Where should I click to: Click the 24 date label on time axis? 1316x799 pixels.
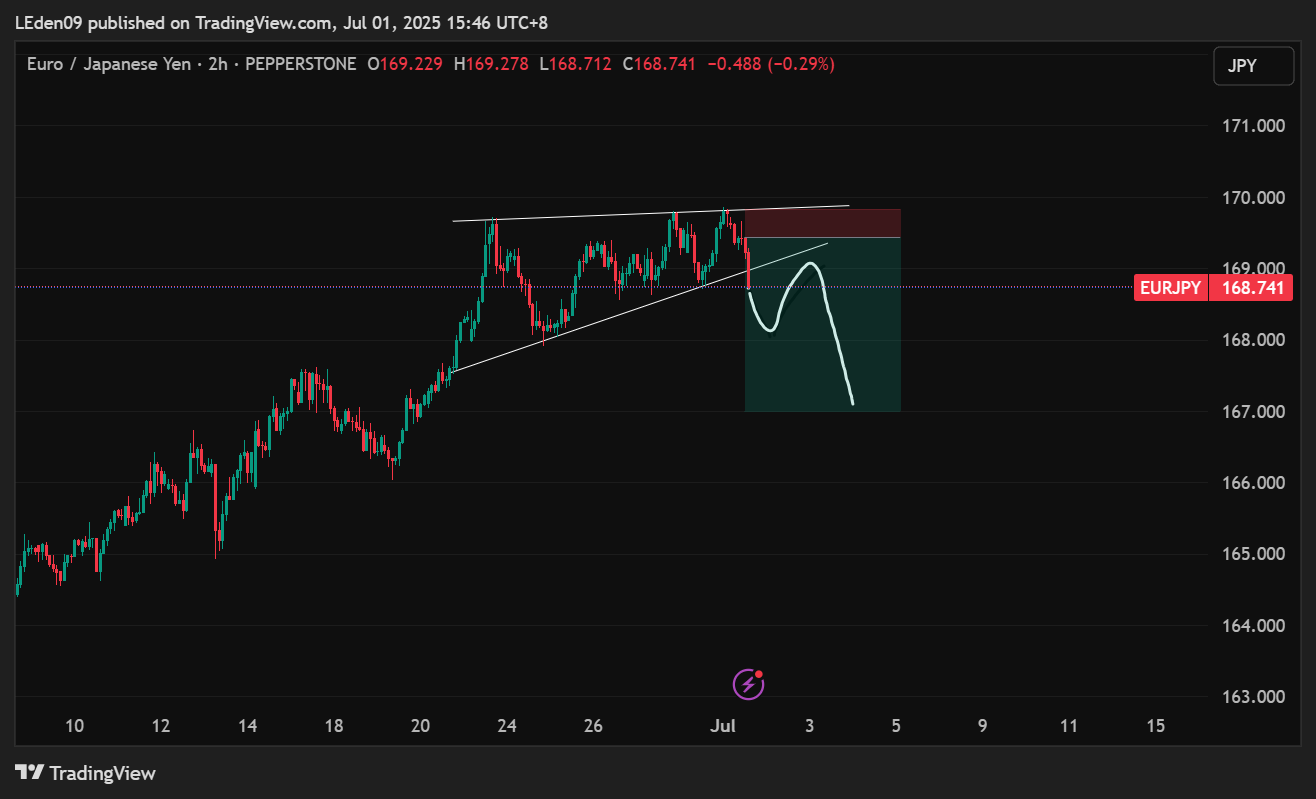(507, 726)
